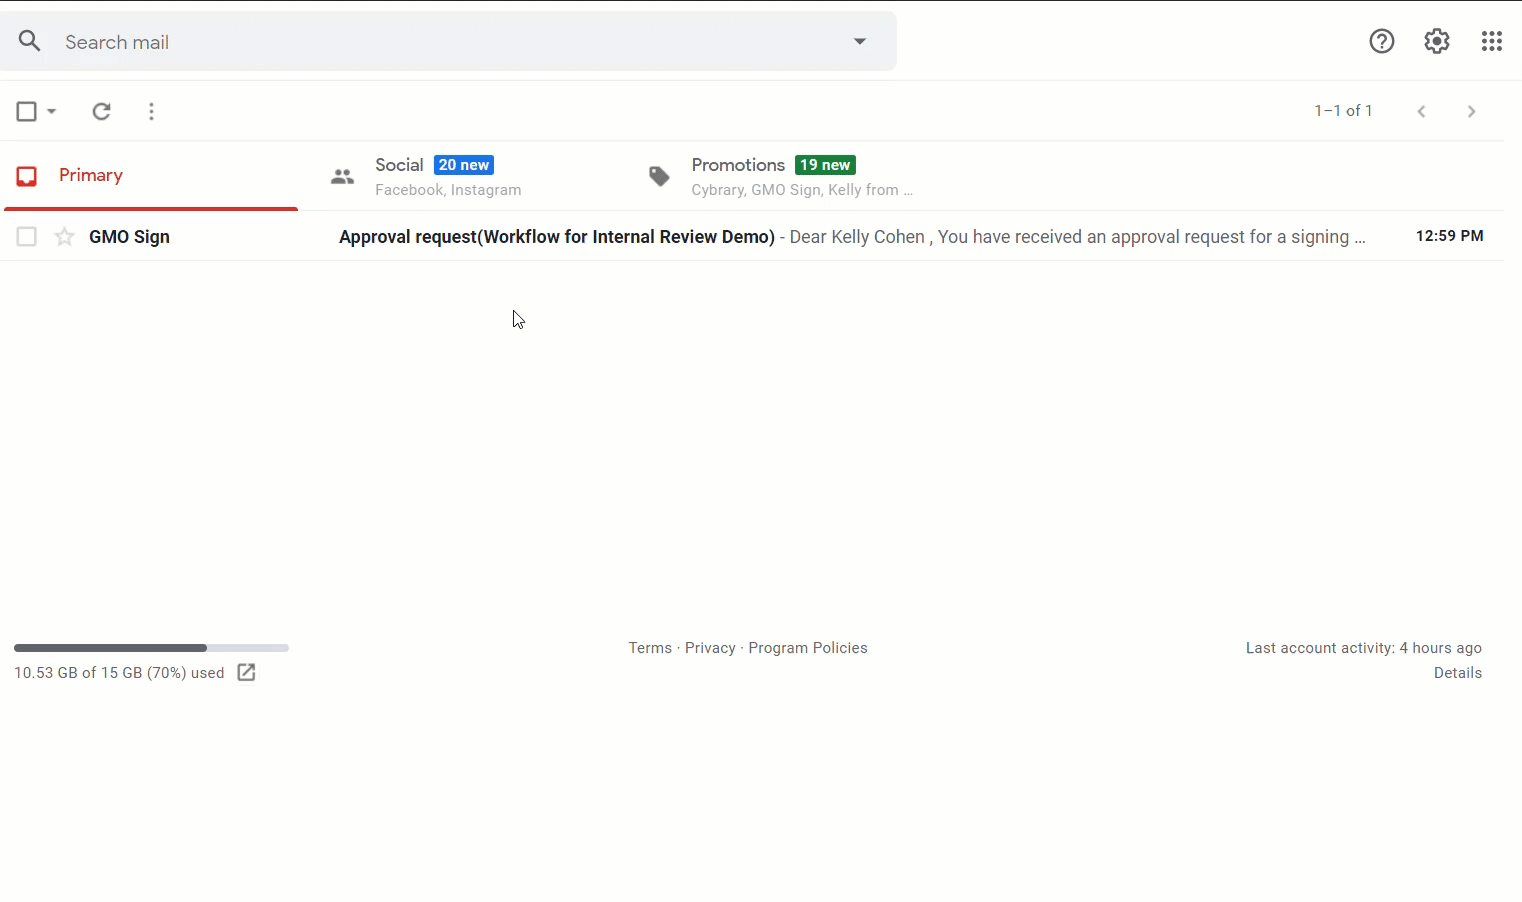1522x902 pixels.
Task: Click Facebook, Instagram subtitle text
Action: coord(448,190)
